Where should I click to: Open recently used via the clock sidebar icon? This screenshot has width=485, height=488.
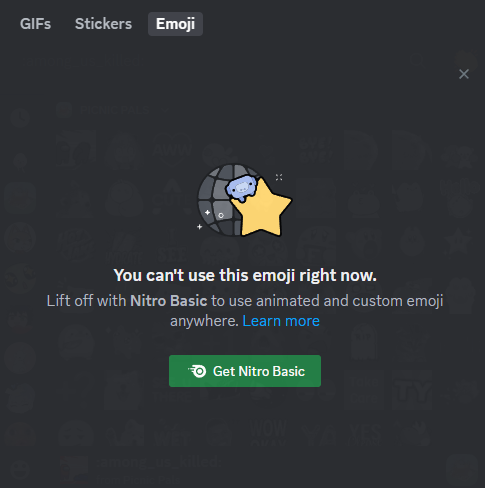20,117
